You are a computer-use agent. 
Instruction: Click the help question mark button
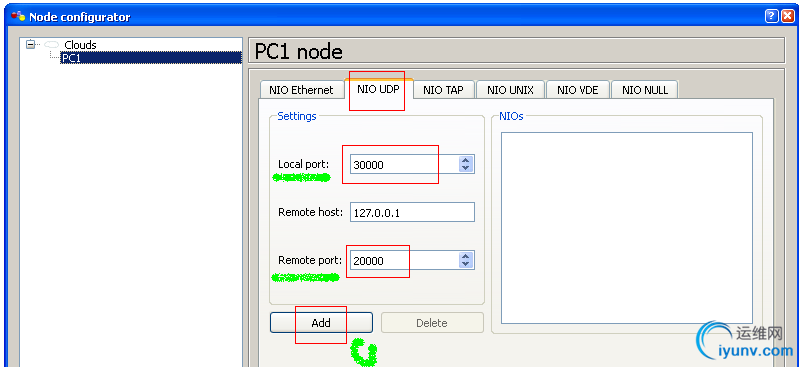click(771, 16)
